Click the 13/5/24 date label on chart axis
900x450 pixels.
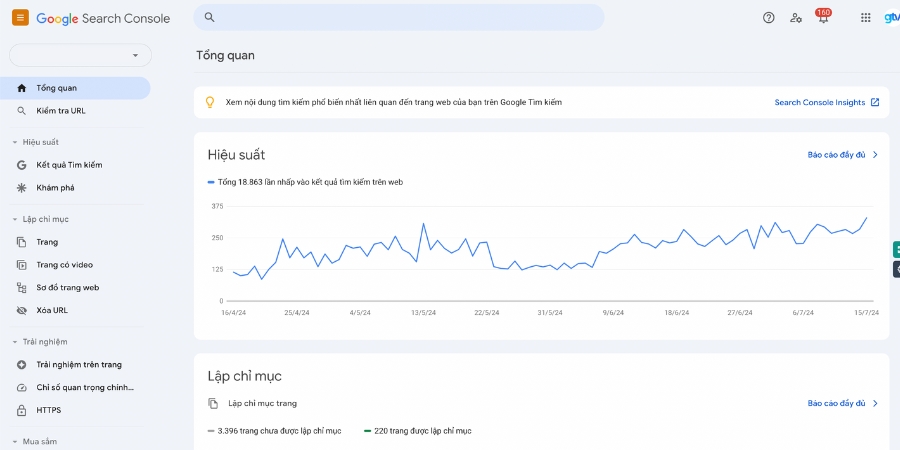pos(424,313)
